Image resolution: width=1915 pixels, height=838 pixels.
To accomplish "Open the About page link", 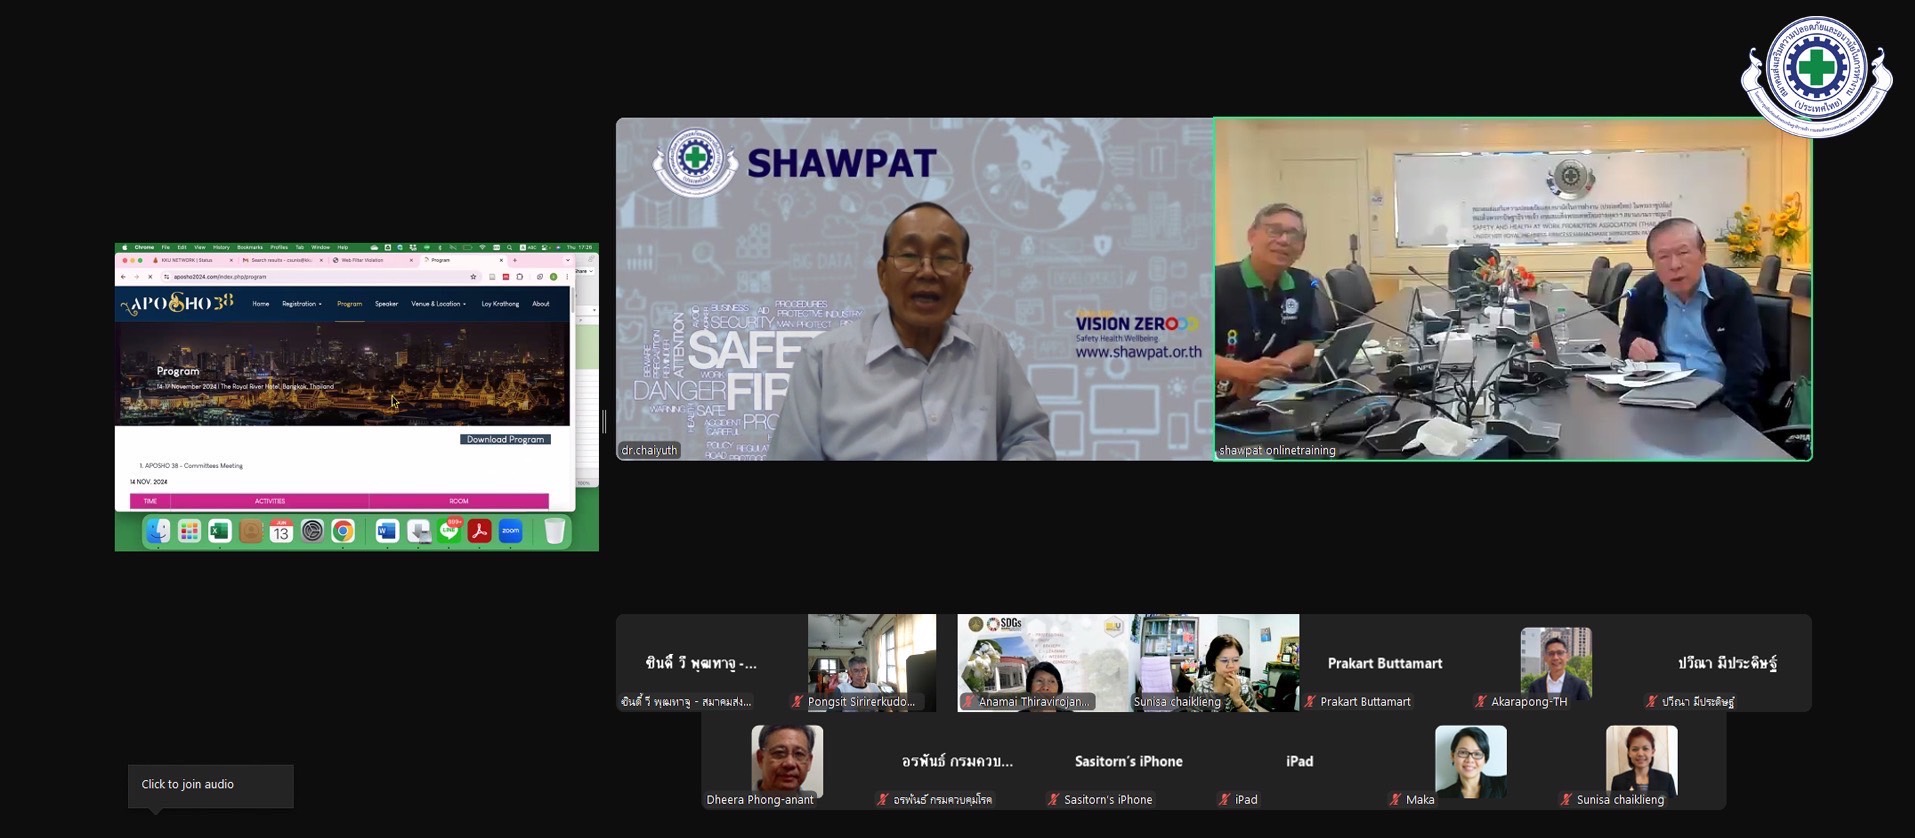I will point(541,304).
